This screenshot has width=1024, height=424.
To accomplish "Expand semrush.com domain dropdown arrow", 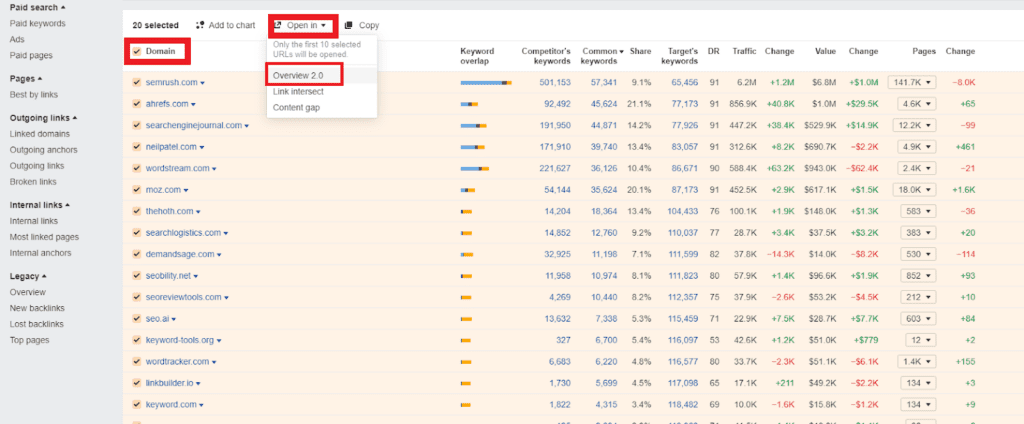I will click(x=202, y=84).
